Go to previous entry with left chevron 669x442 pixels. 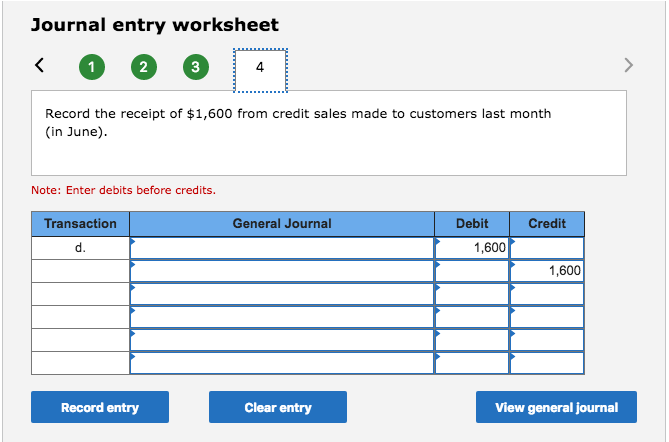[x=39, y=65]
